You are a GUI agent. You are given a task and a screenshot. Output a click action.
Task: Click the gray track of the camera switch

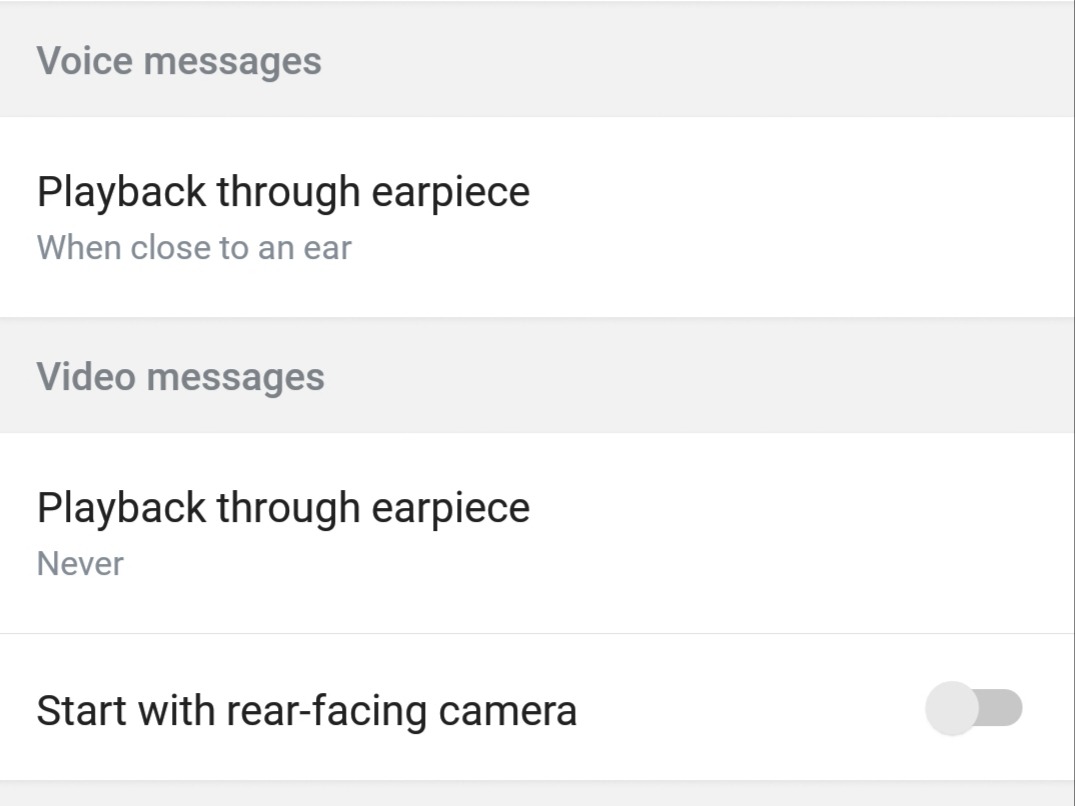click(1003, 709)
